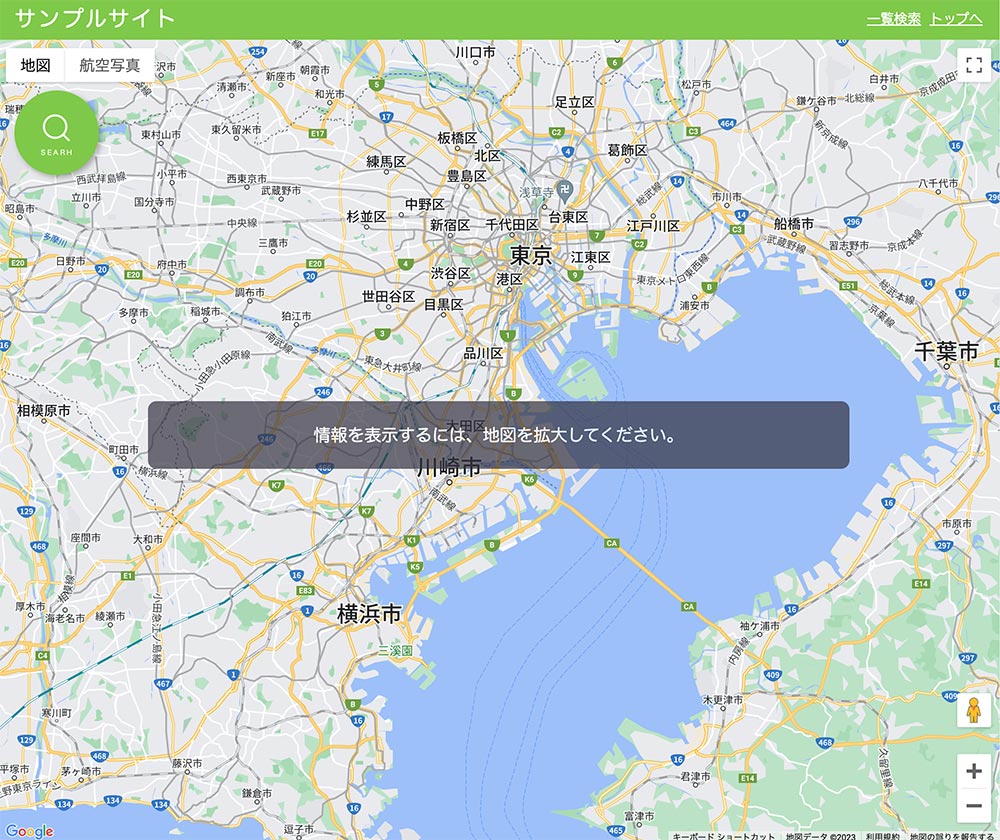Click the 地図データ ©2023 notice

coord(821,836)
